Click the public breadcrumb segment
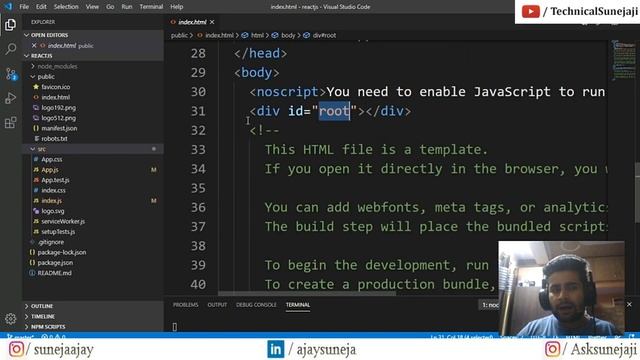This screenshot has width=640, height=360. pos(179,36)
